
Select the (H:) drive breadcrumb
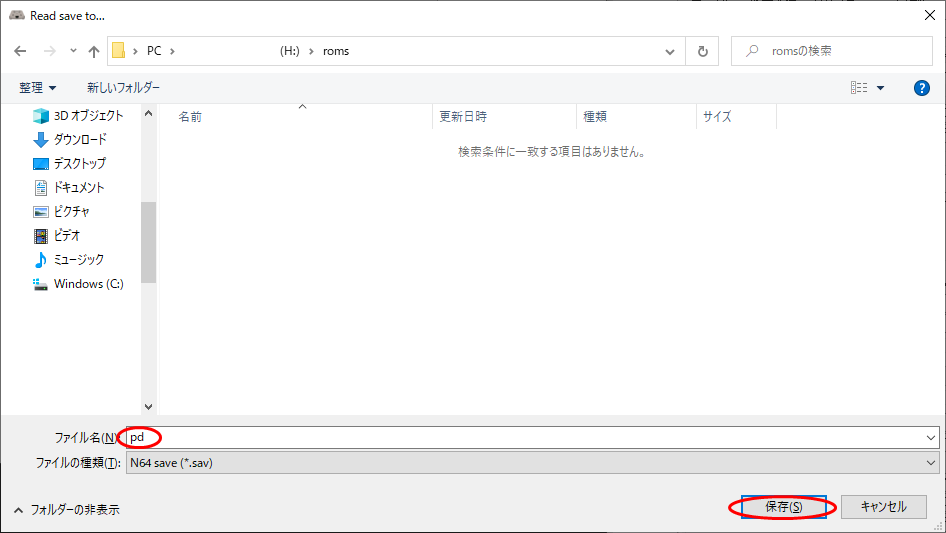(x=290, y=51)
